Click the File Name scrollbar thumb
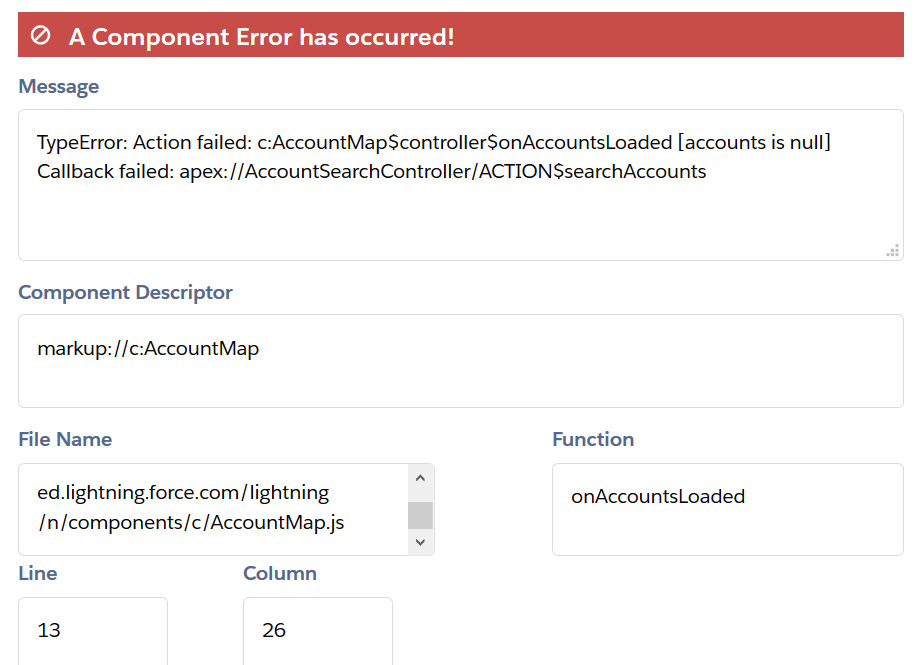The width and height of the screenshot is (920, 665). (x=421, y=515)
